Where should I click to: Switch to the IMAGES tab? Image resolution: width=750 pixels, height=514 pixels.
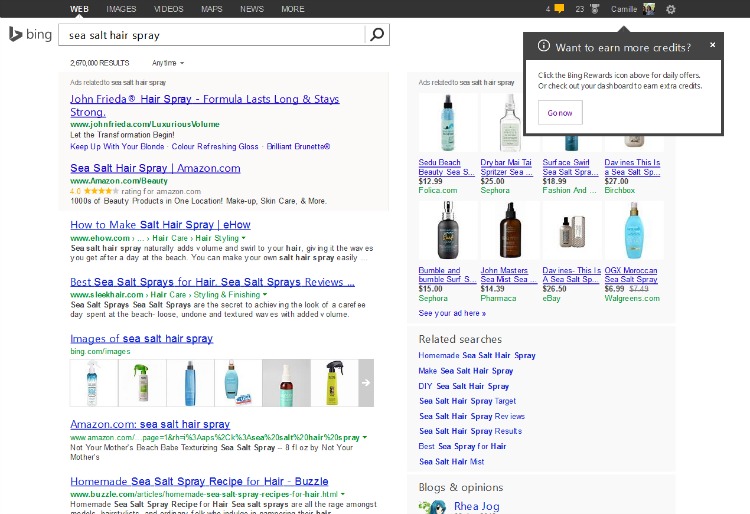coord(121,9)
